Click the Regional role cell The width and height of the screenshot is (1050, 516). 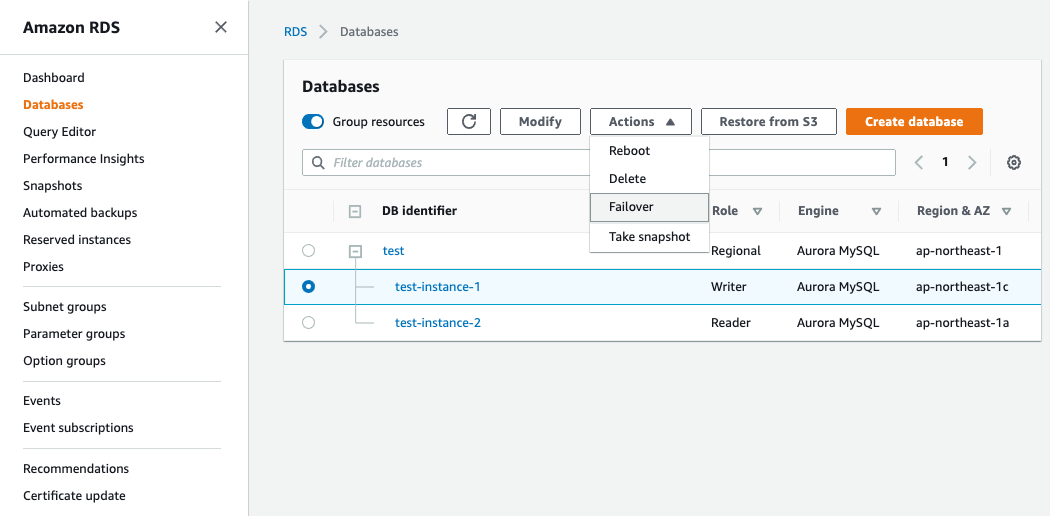736,251
